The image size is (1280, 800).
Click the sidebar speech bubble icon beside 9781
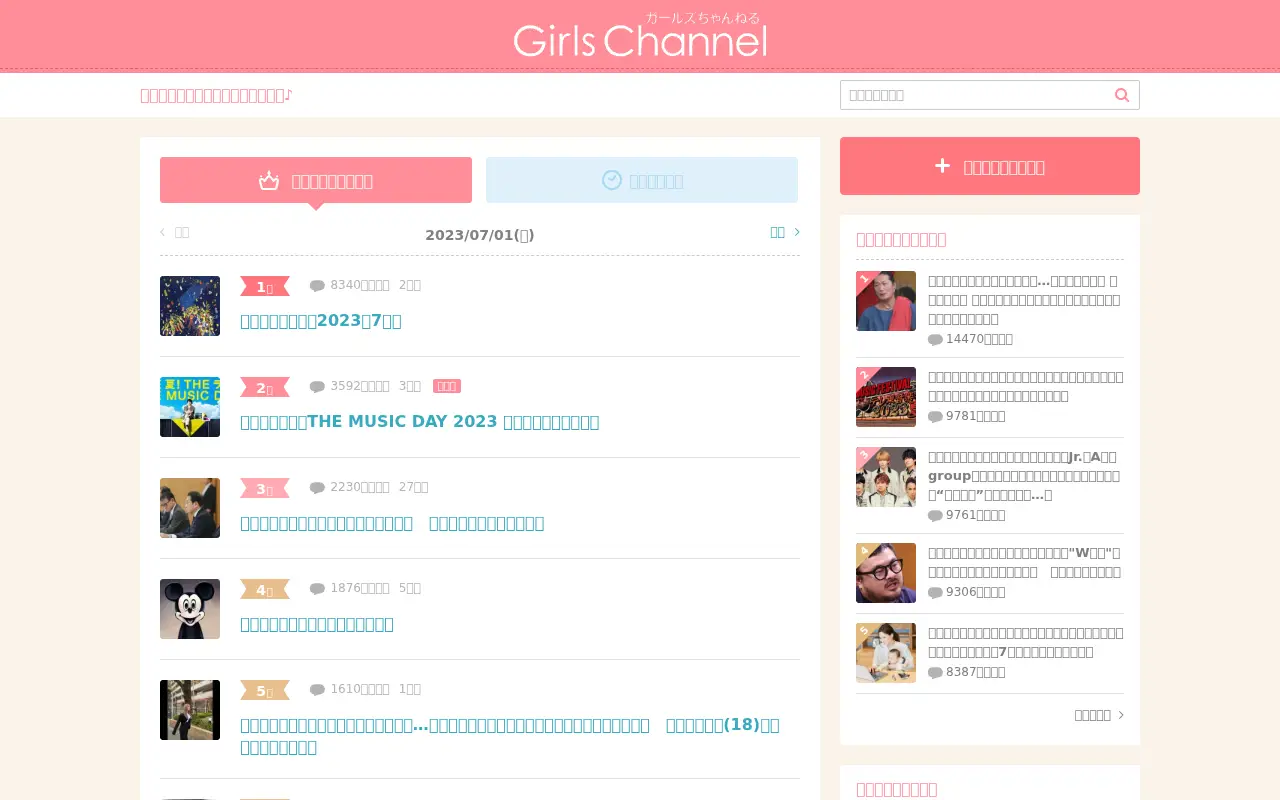(x=935, y=417)
